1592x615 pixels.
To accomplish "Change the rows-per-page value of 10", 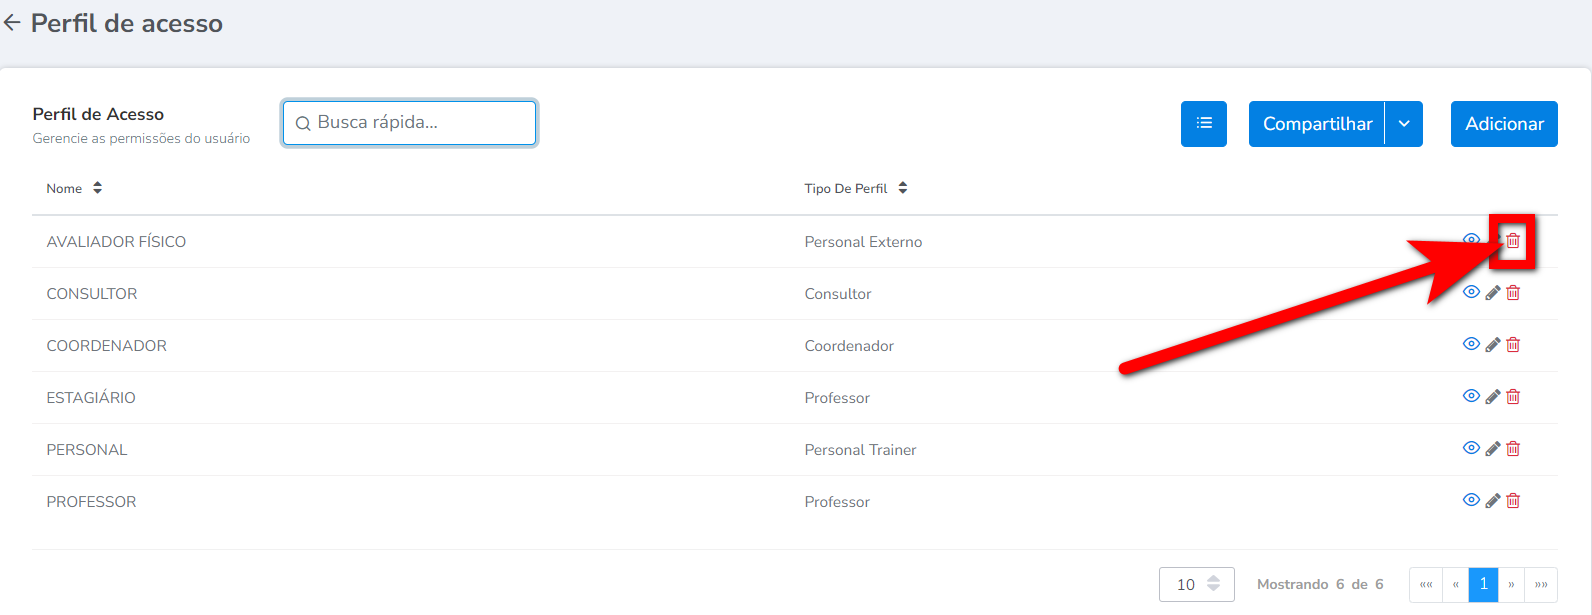I will 1196,584.
